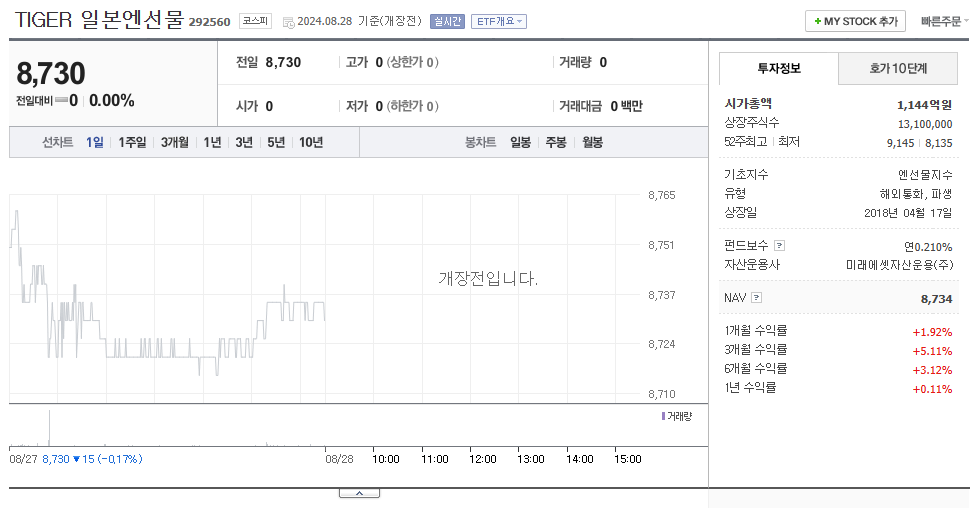Show the 일봉 daily candle chart

coord(520,142)
